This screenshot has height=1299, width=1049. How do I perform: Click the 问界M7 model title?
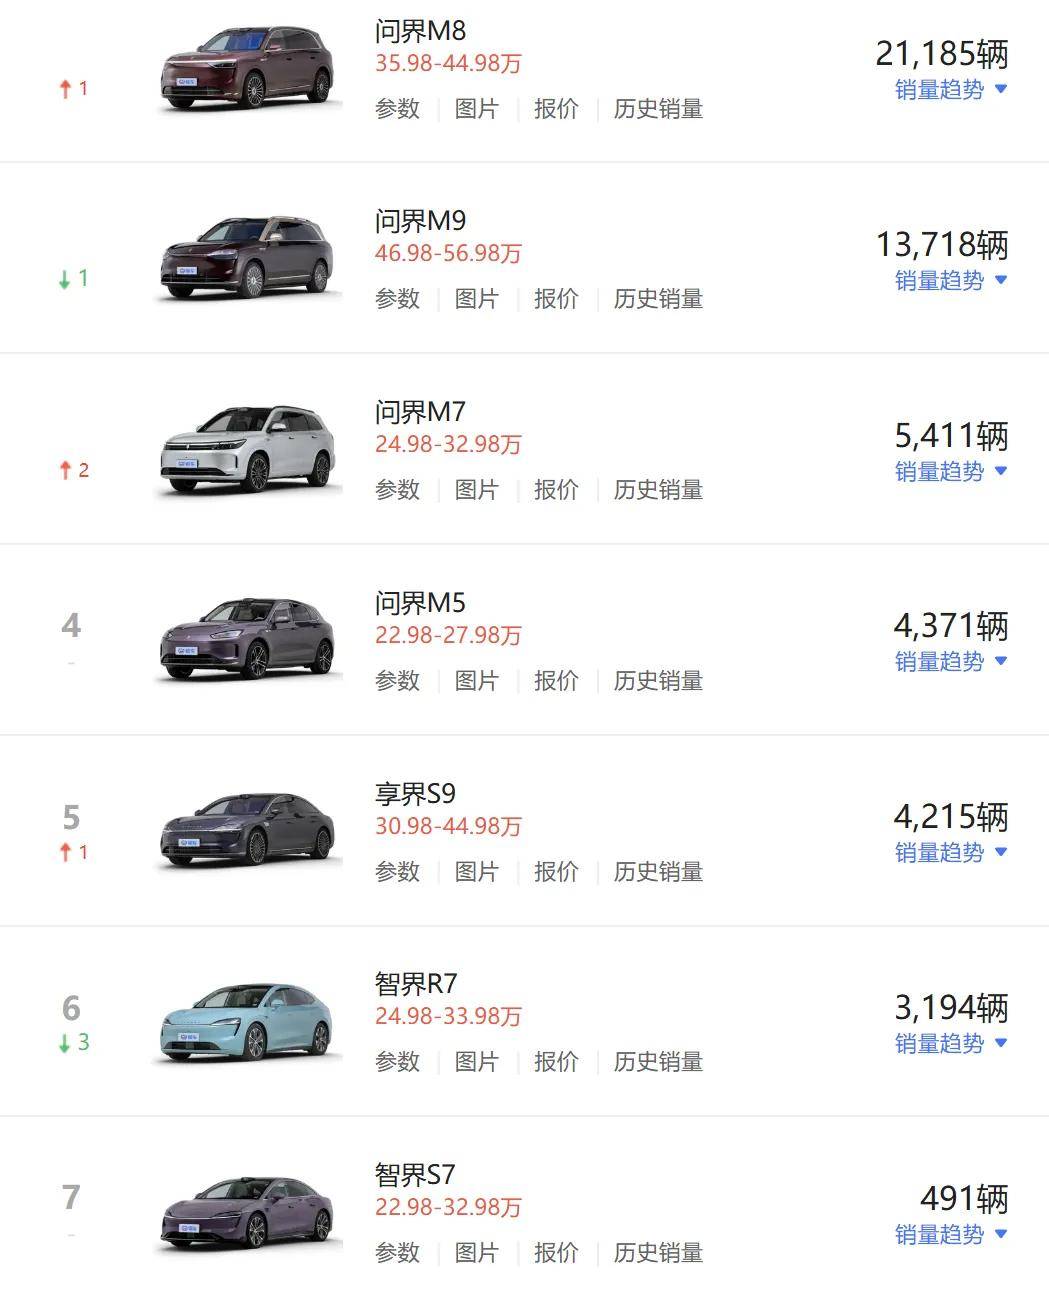click(x=420, y=412)
